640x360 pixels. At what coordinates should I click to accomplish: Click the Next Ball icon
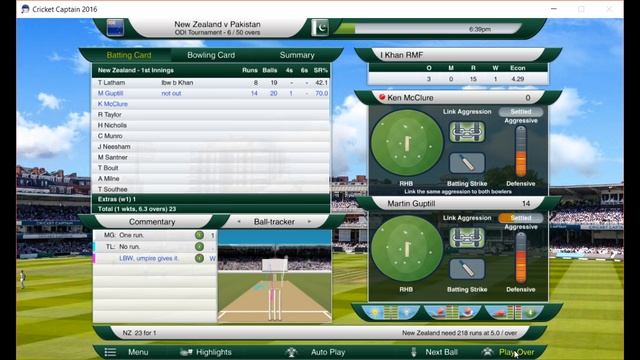click(x=413, y=352)
